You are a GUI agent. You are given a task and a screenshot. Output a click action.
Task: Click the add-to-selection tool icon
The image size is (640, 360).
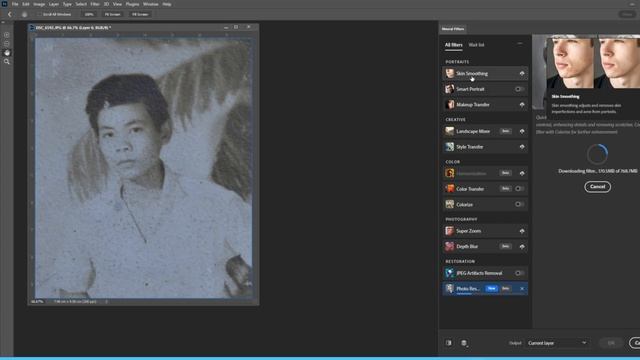pyautogui.click(x=7, y=35)
